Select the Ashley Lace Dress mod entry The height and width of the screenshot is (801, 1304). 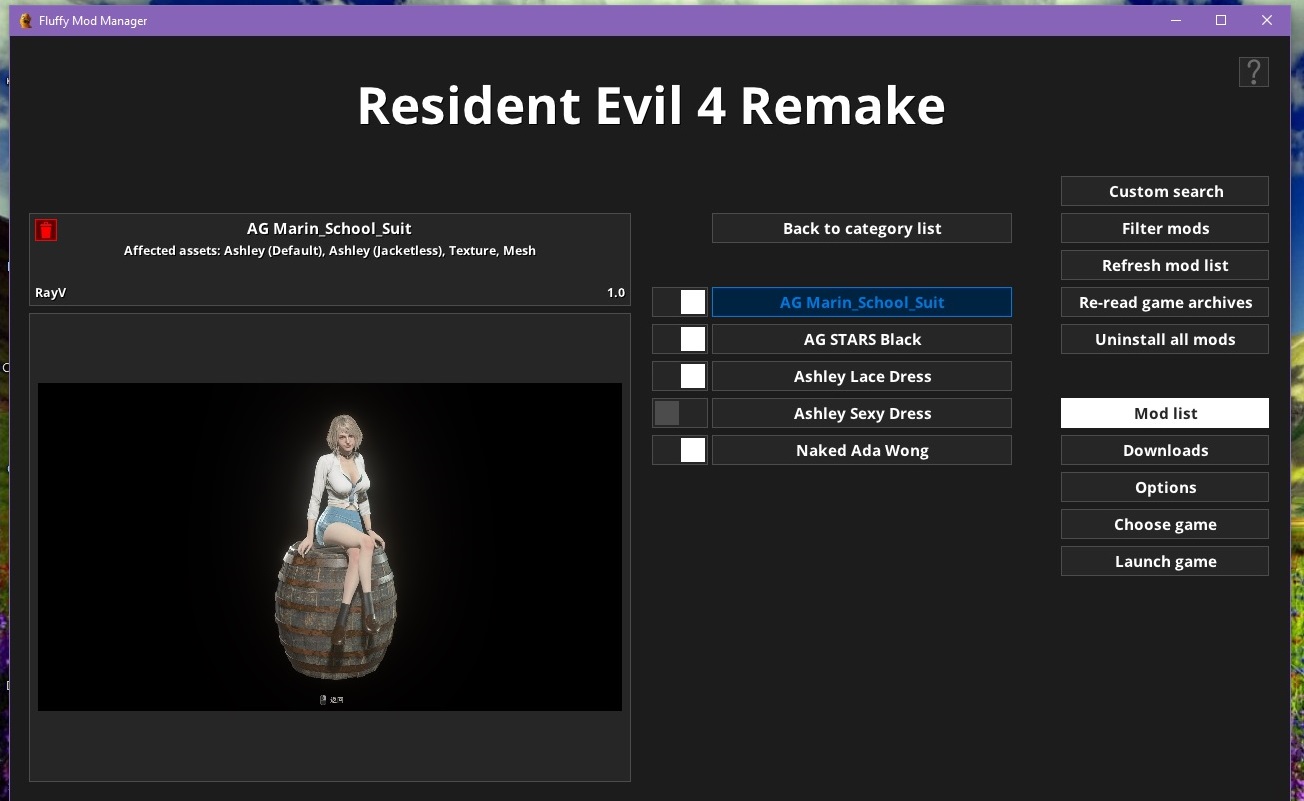click(x=862, y=376)
